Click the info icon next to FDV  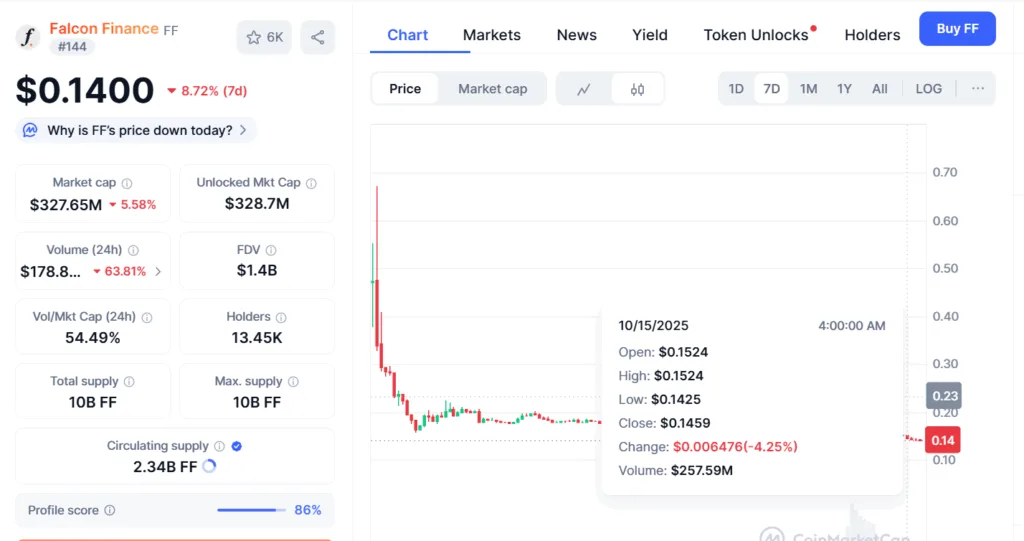pos(271,250)
